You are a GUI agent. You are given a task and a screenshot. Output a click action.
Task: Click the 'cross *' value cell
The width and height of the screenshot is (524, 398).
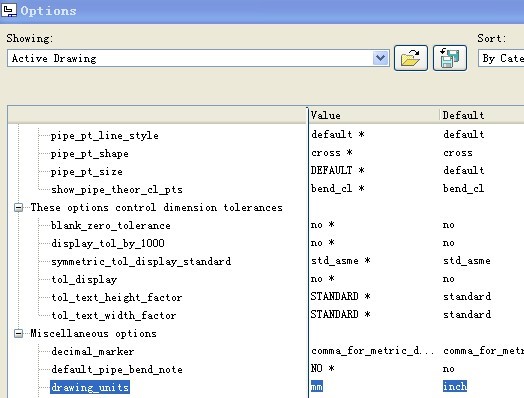coord(332,153)
